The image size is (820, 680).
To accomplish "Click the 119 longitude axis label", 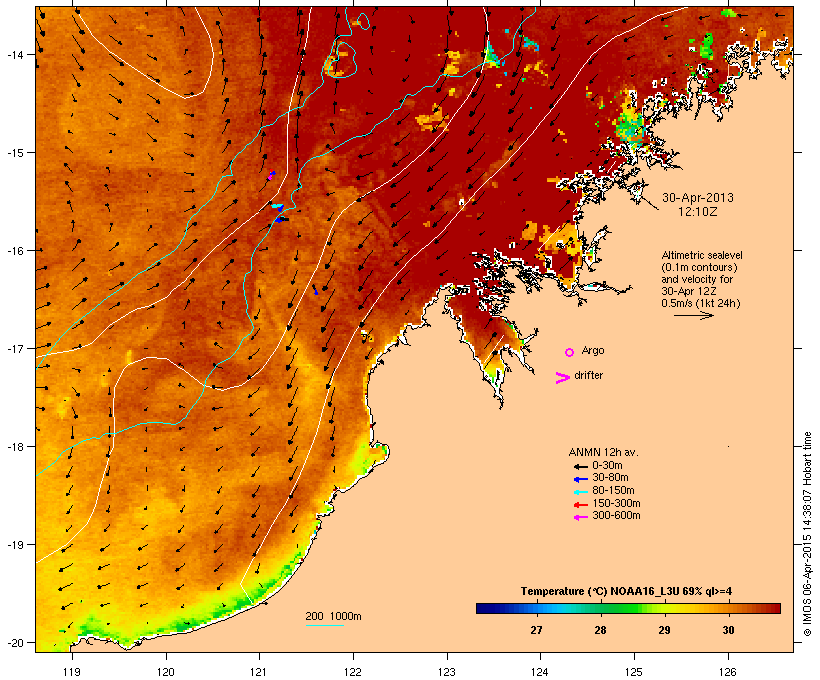I will 72,672.
